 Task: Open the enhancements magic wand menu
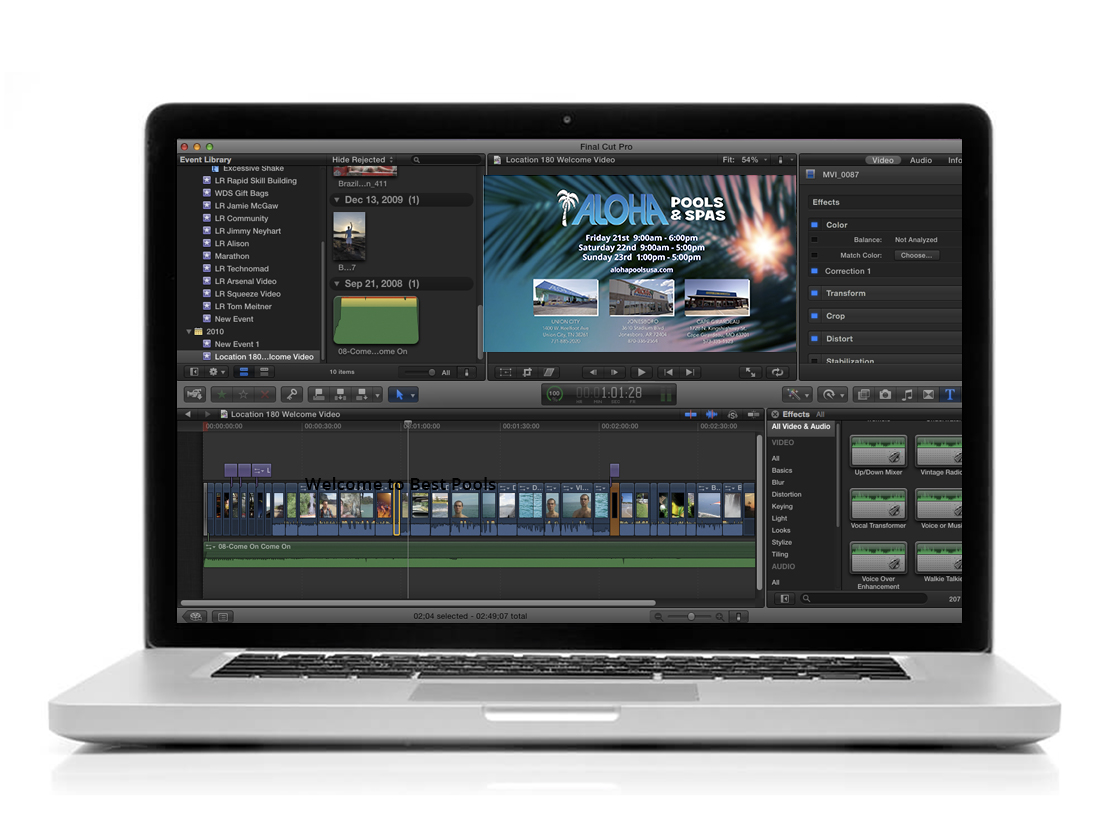pos(796,394)
